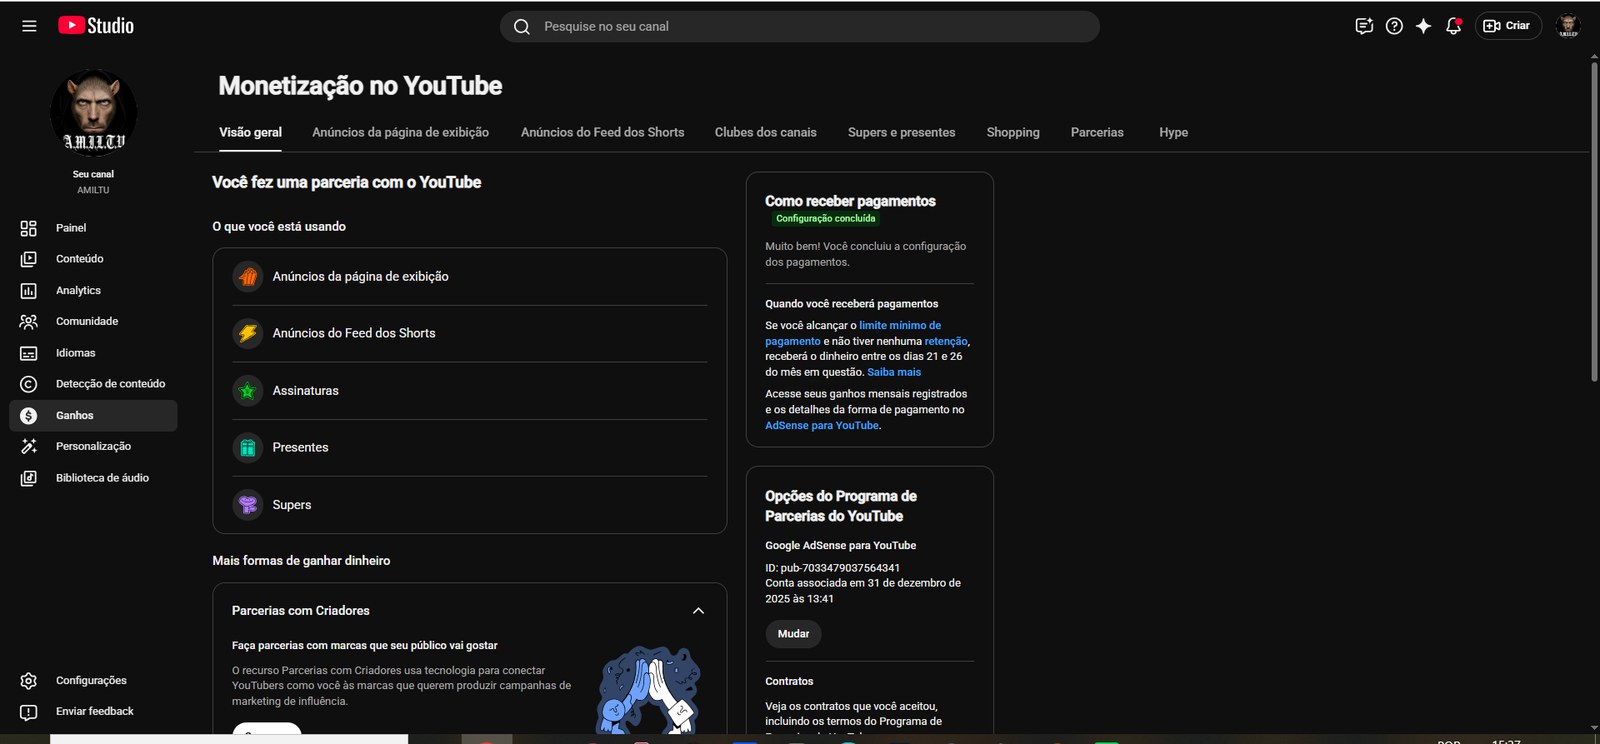
Task: Click the Configuração concluída status badge
Action: coord(825,219)
